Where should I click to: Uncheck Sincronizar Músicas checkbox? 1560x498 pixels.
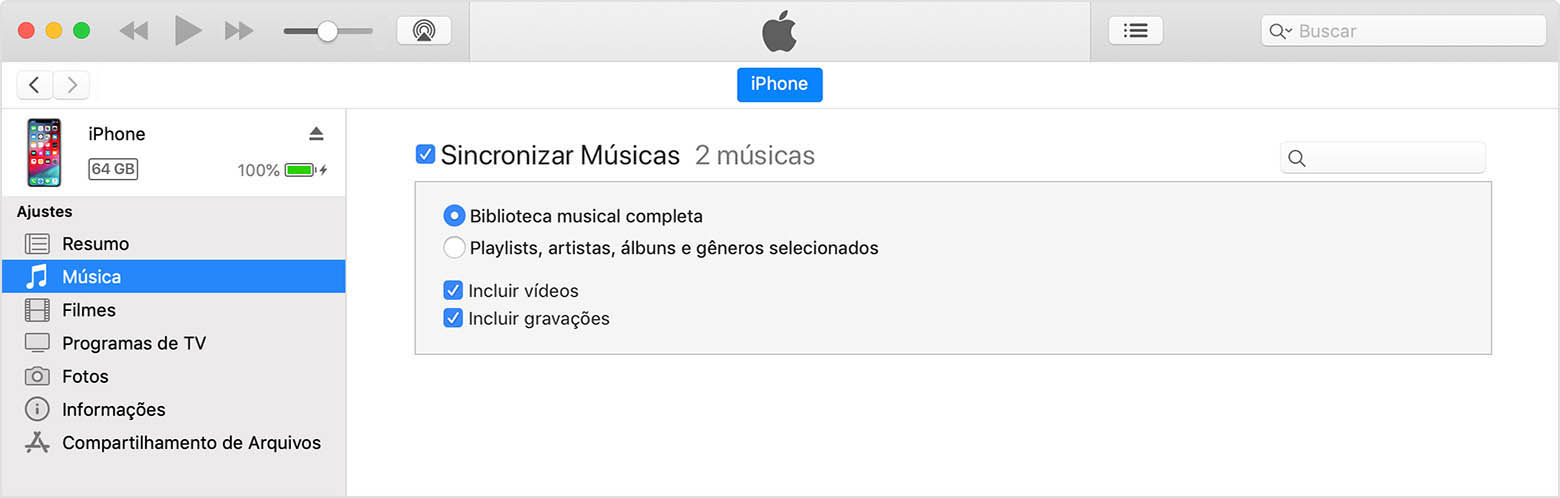point(425,155)
